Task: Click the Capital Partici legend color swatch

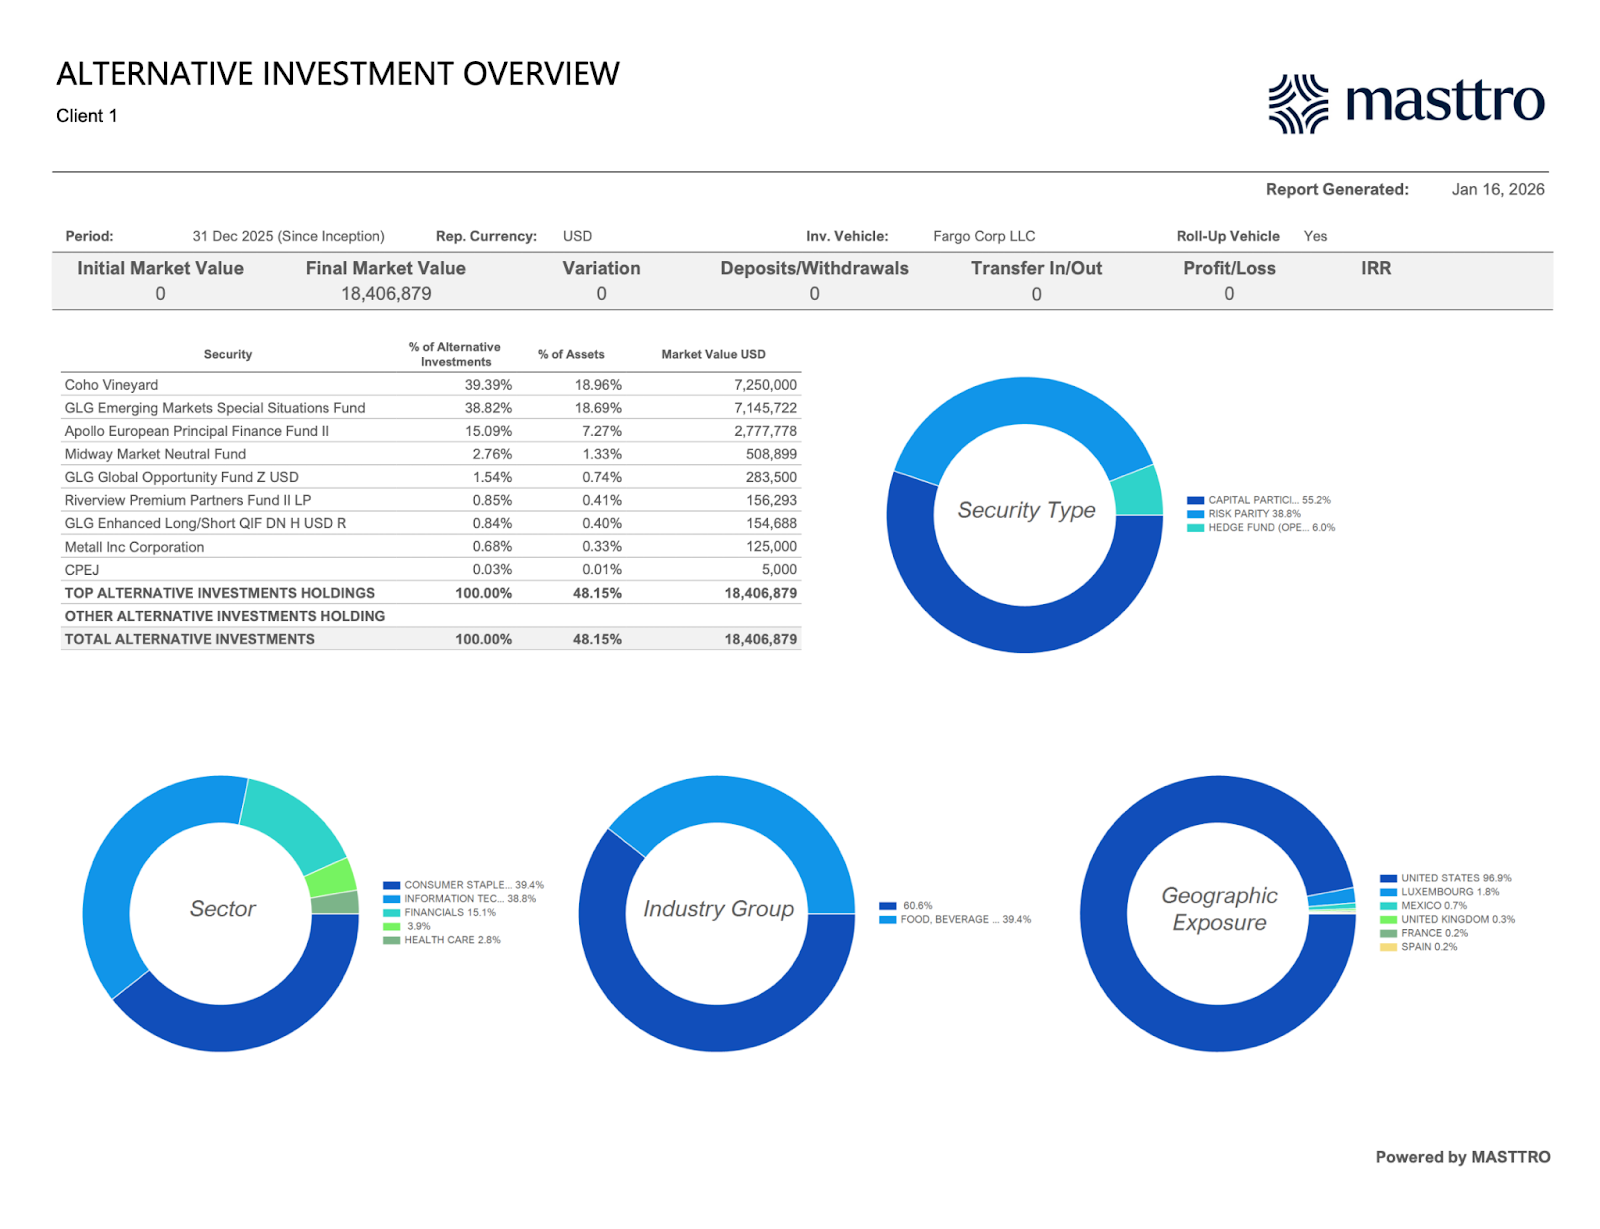Action: 1195,500
